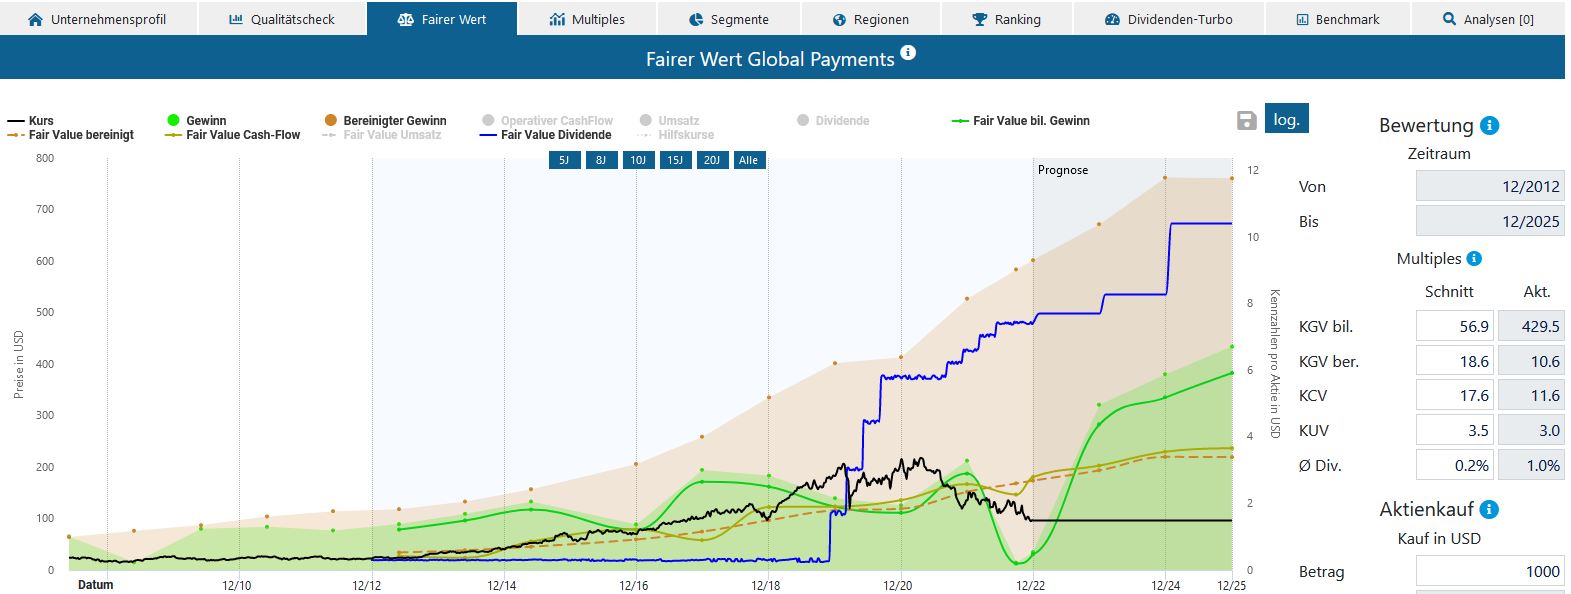1571x594 pixels.
Task: Toggle Fair Value bereinigt line
Action: (70, 134)
